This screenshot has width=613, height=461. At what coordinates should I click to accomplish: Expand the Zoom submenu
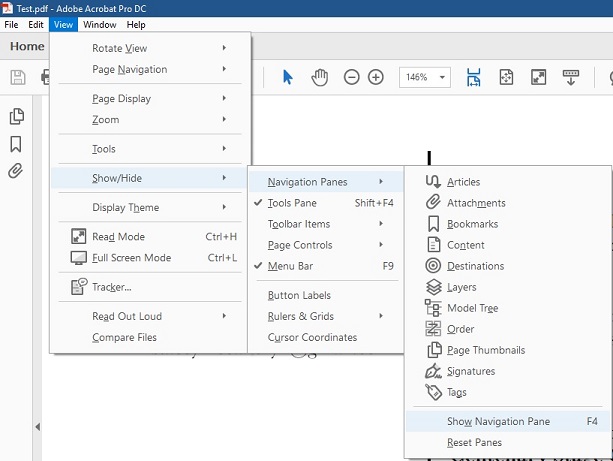click(150, 120)
